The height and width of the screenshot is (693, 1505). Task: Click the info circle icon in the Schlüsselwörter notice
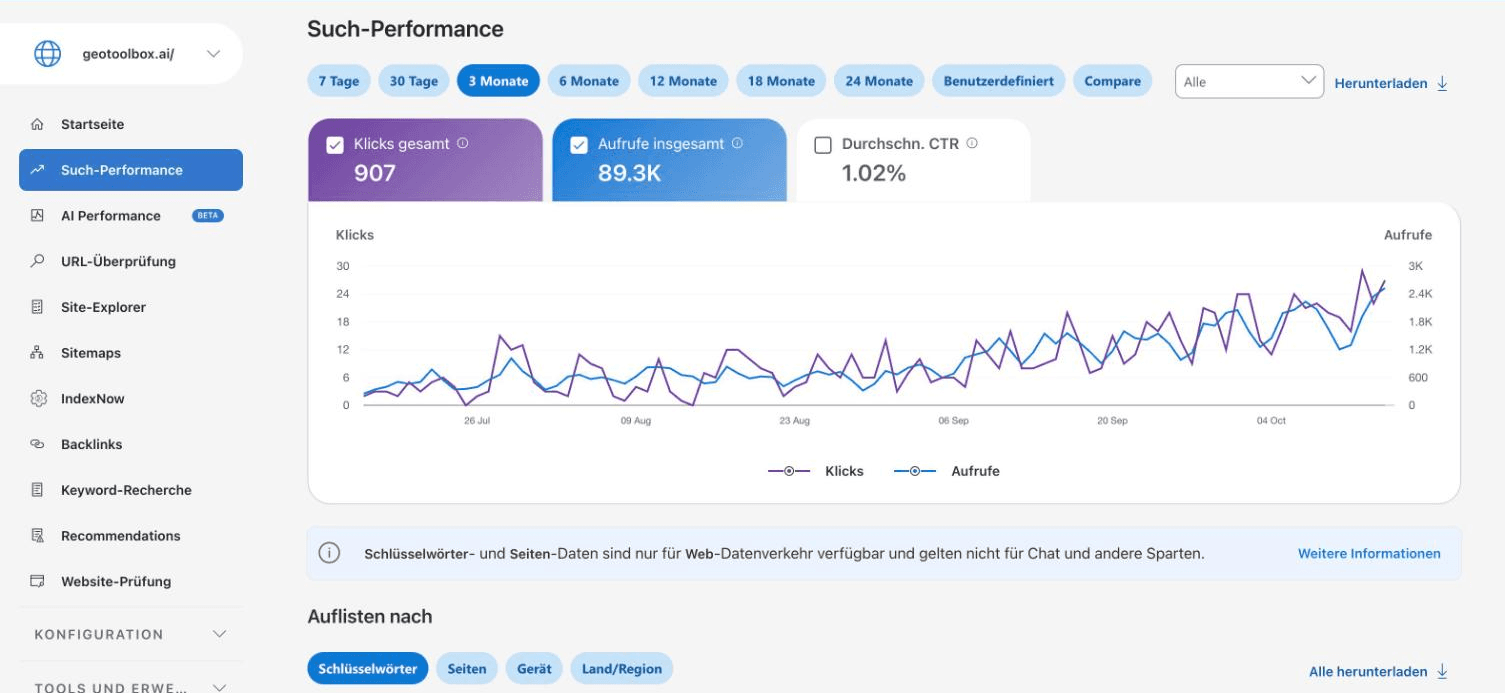coord(329,553)
